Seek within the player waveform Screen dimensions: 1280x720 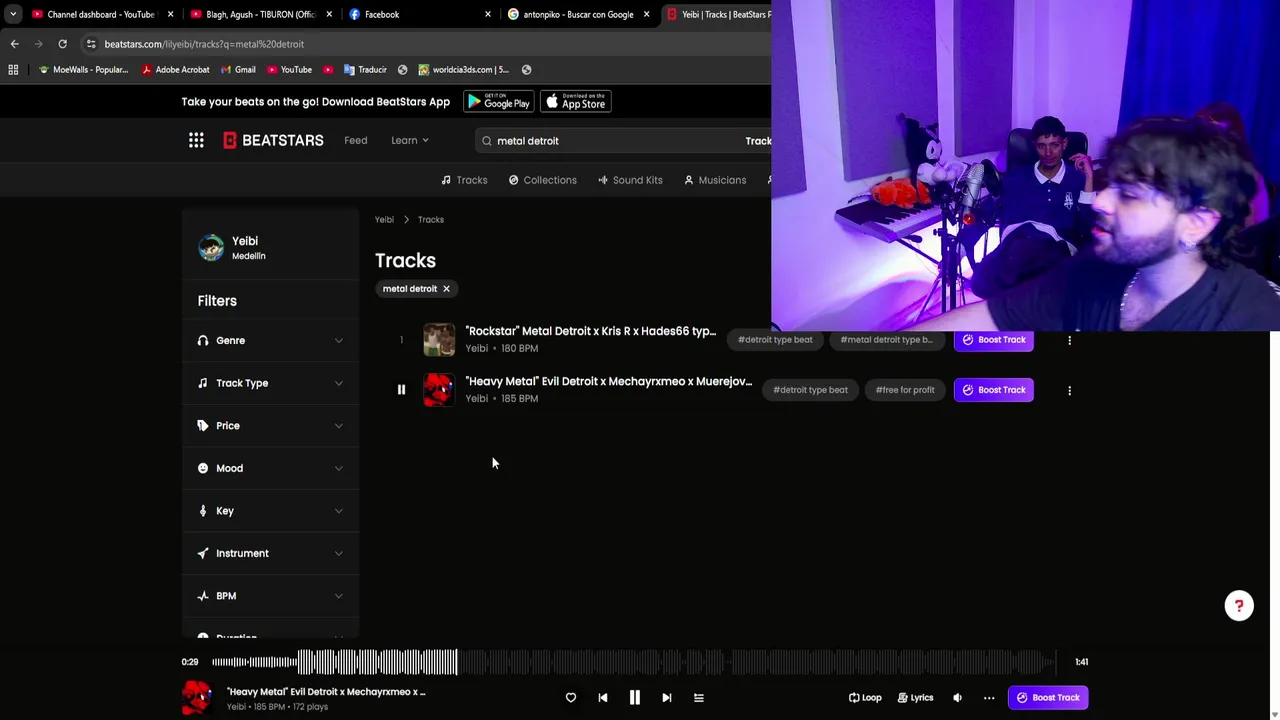pyautogui.click(x=634, y=662)
